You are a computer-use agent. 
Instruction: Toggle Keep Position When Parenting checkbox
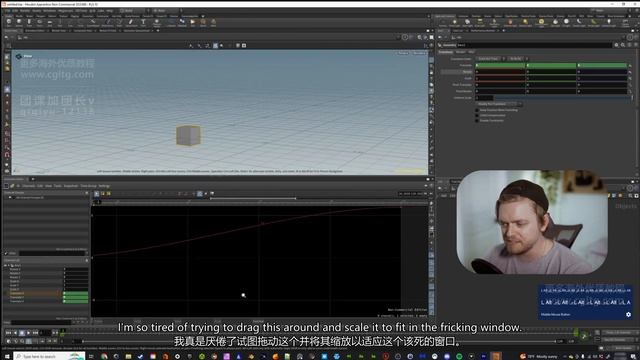pyautogui.click(x=477, y=110)
